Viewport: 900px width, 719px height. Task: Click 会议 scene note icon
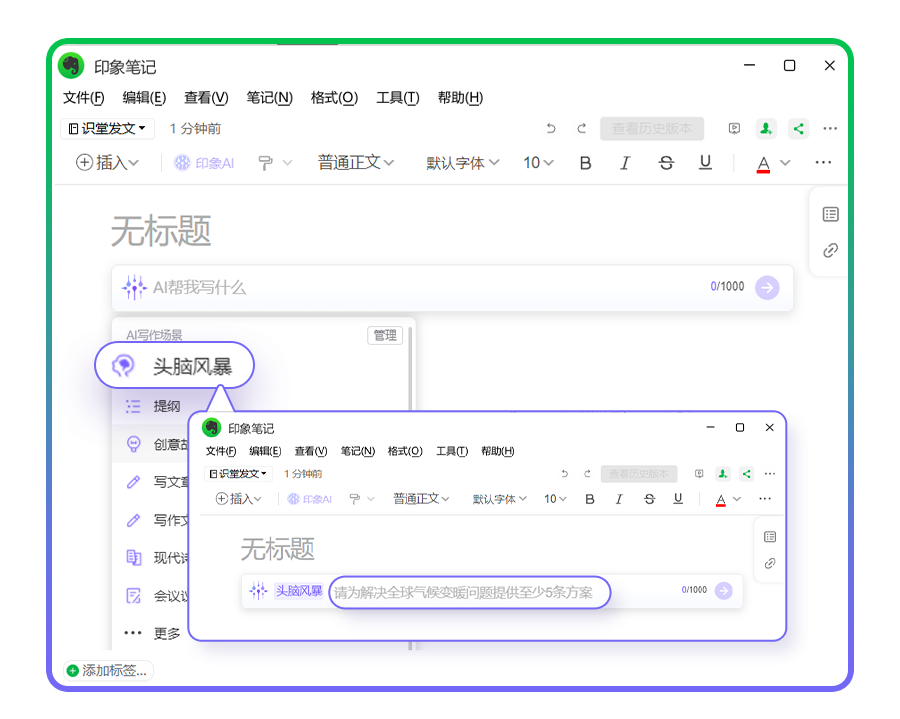[133, 596]
